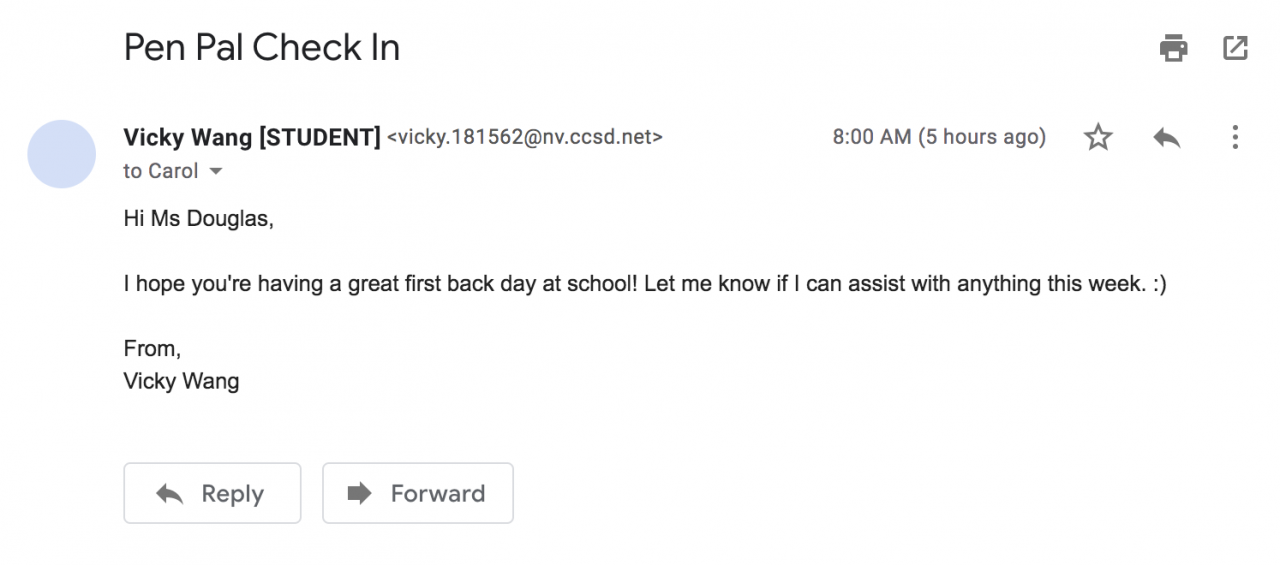Open the three-dot More options menu
Image resolution: width=1280 pixels, height=565 pixels.
pyautogui.click(x=1235, y=138)
